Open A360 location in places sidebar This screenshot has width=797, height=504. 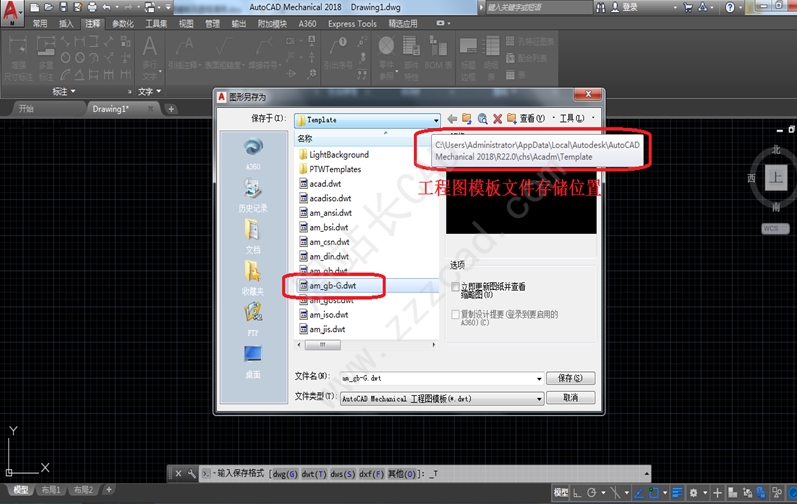(253, 154)
